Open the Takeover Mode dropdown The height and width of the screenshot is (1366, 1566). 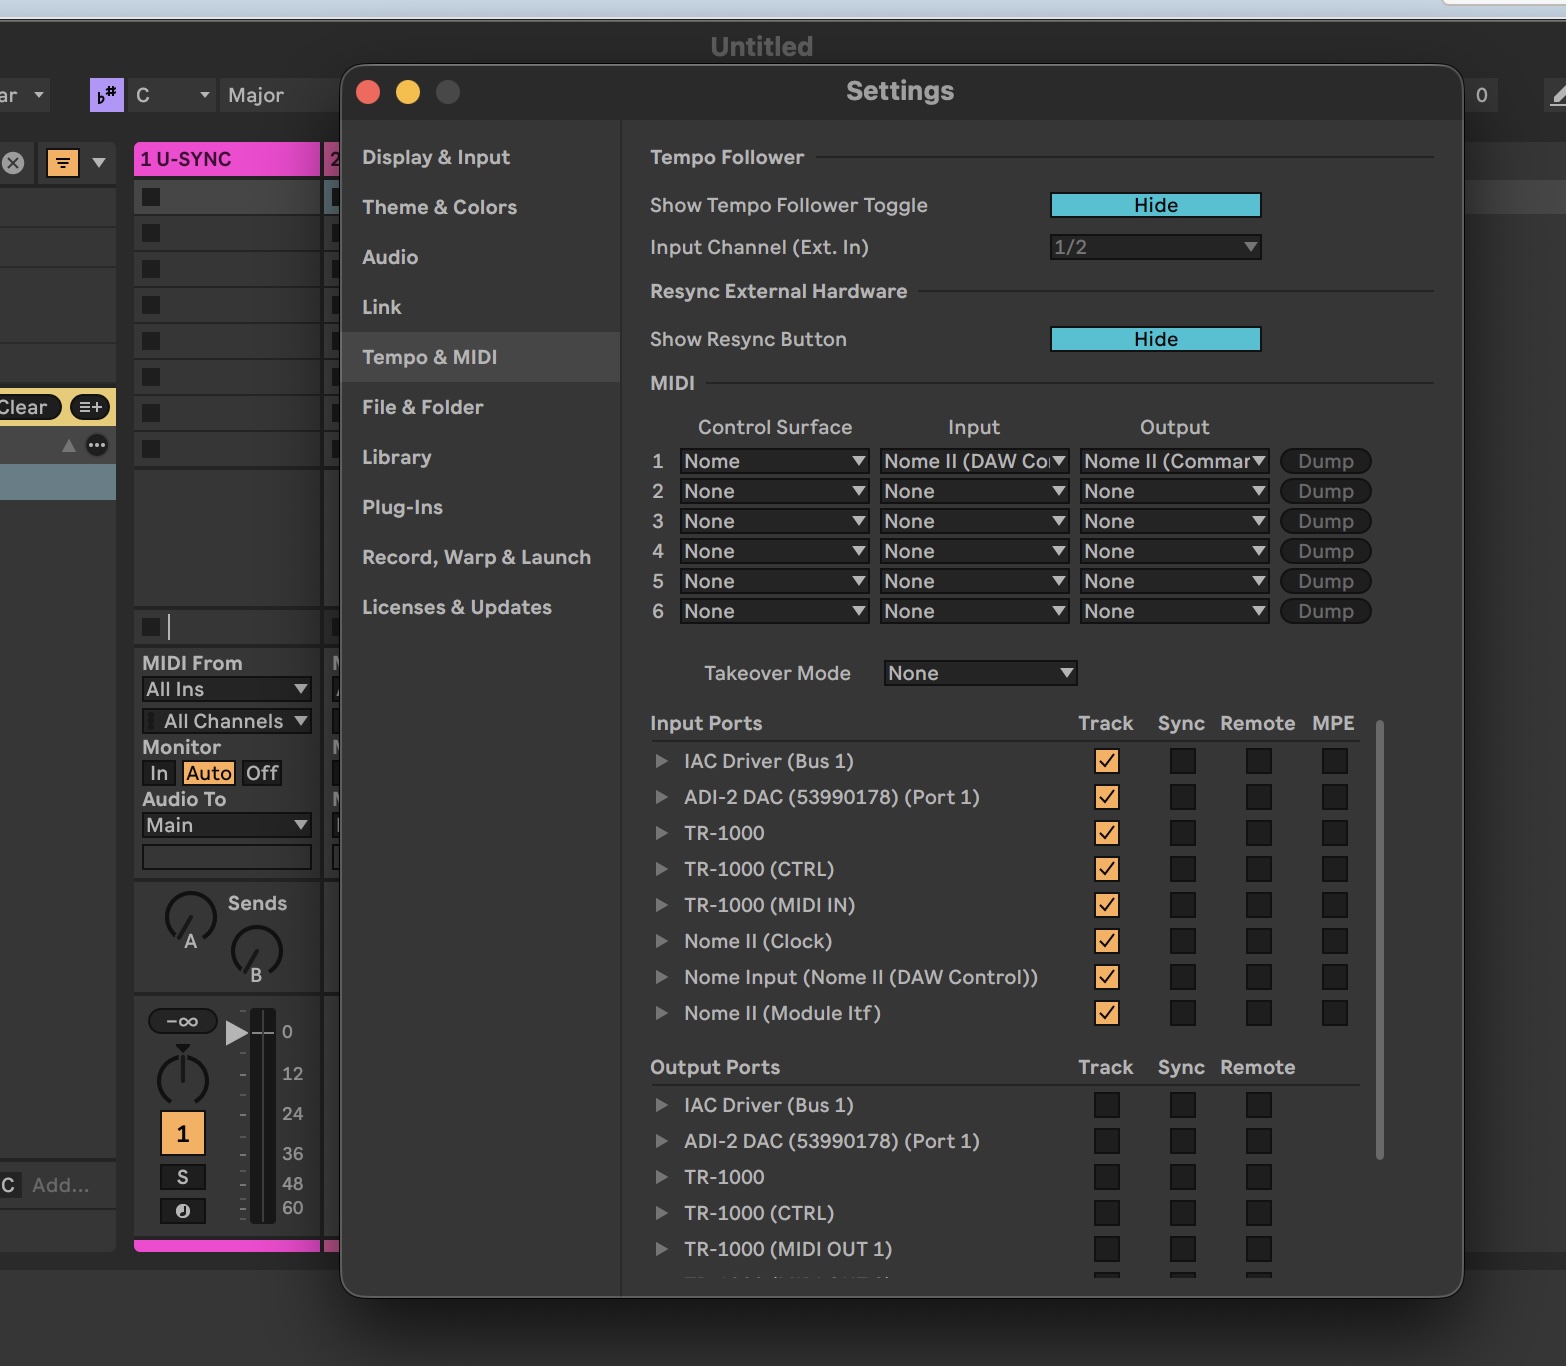pyautogui.click(x=980, y=673)
